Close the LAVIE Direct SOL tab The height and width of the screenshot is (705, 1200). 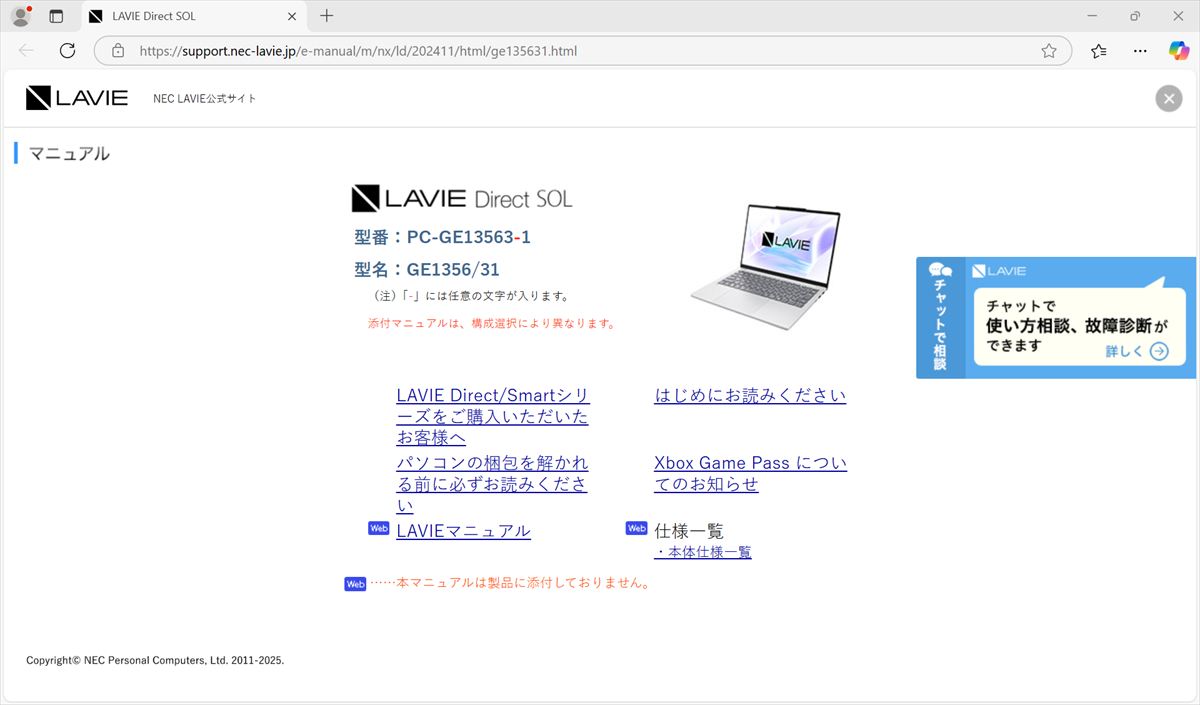(292, 16)
